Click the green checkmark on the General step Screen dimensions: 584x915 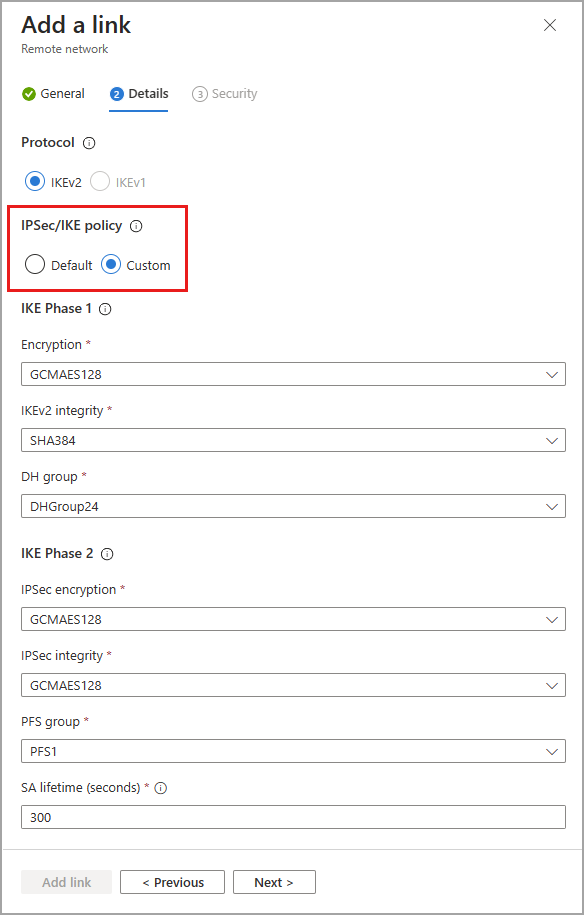25,93
